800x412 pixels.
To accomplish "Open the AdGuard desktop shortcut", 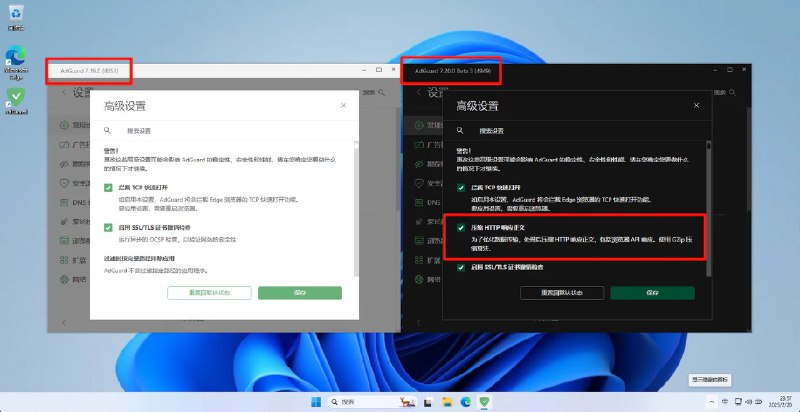I will pyautogui.click(x=16, y=98).
